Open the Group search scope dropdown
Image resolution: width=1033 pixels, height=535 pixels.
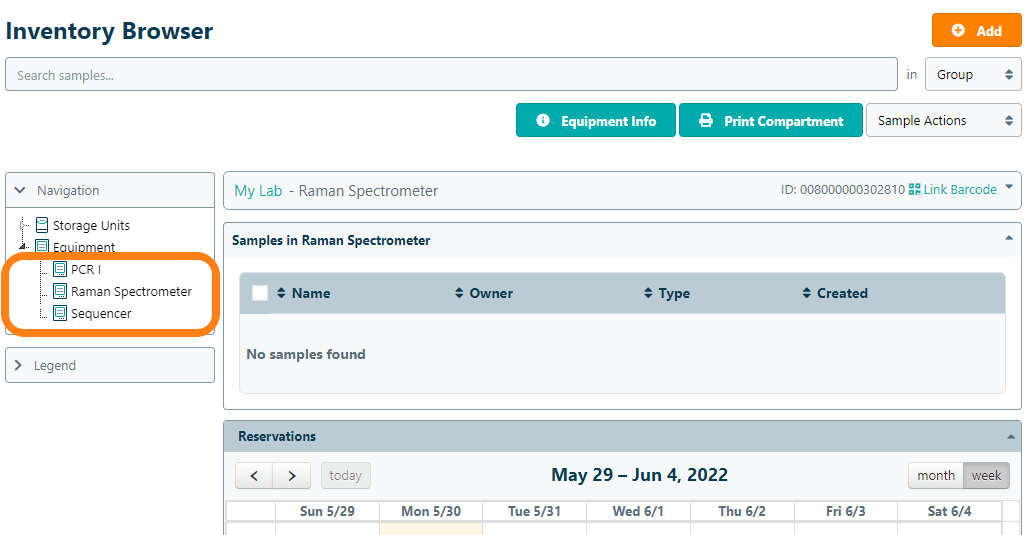(x=973, y=75)
